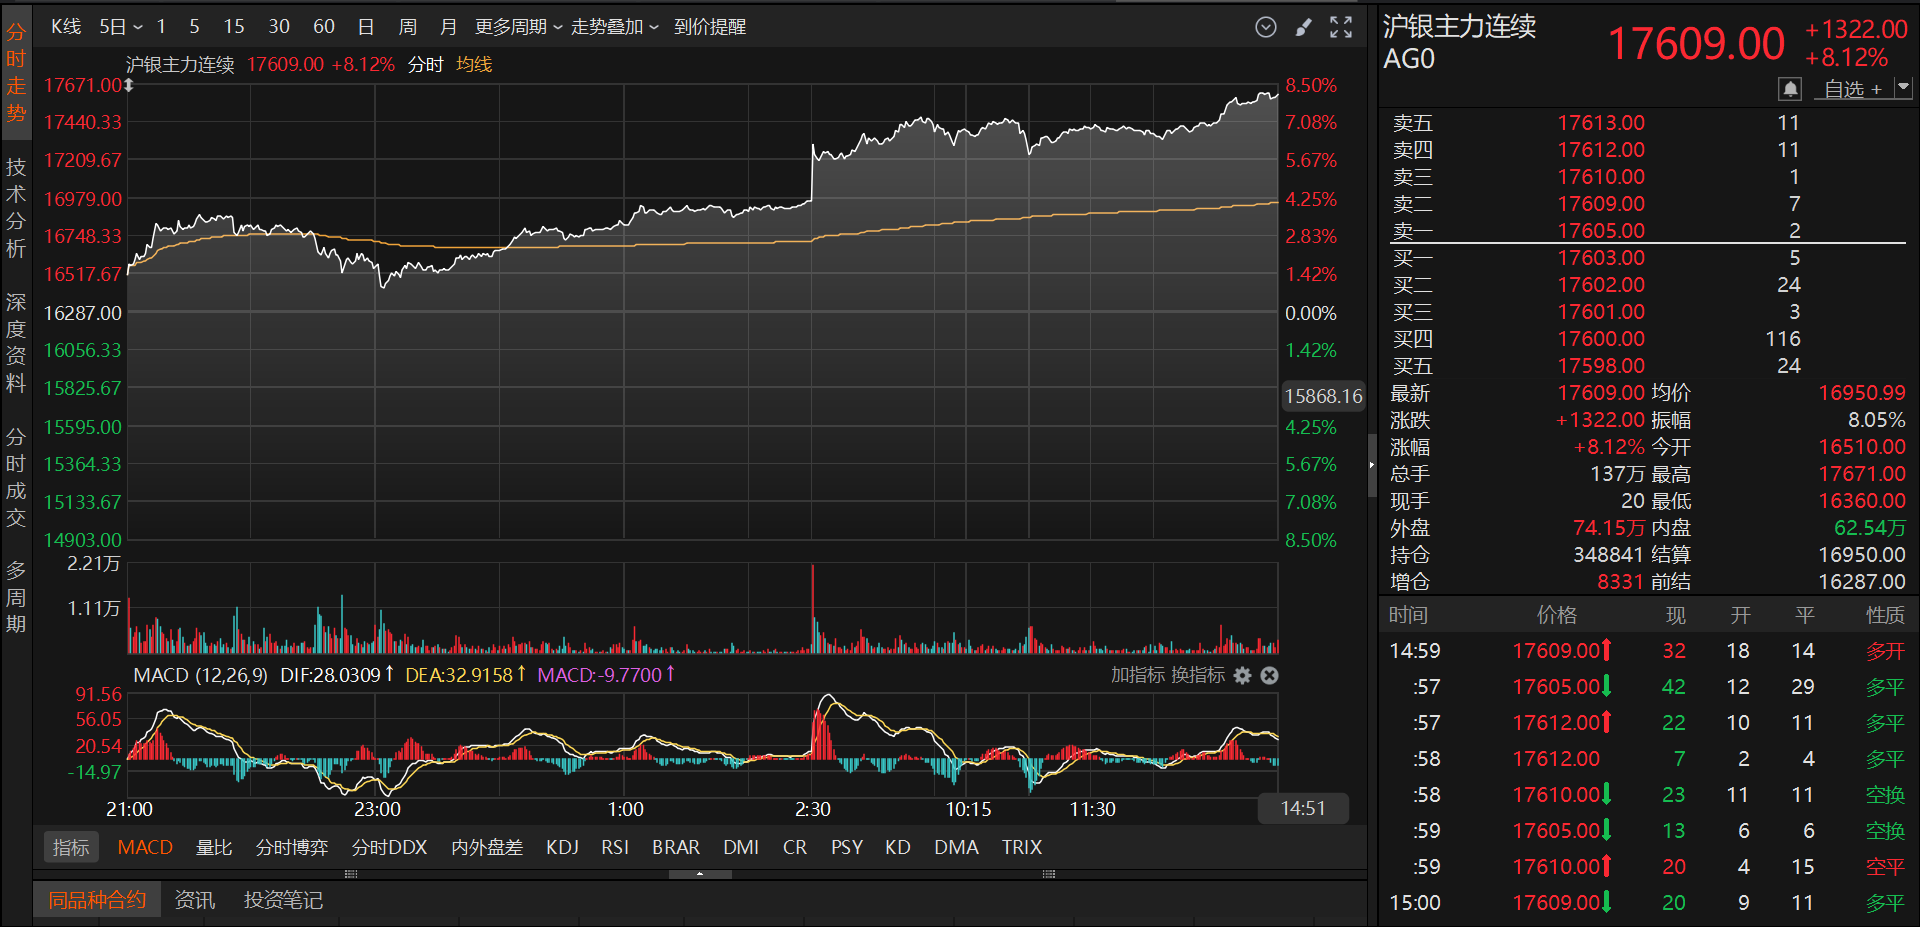Click the 卖一 price 17605.00
1920x927 pixels.
tap(1601, 231)
